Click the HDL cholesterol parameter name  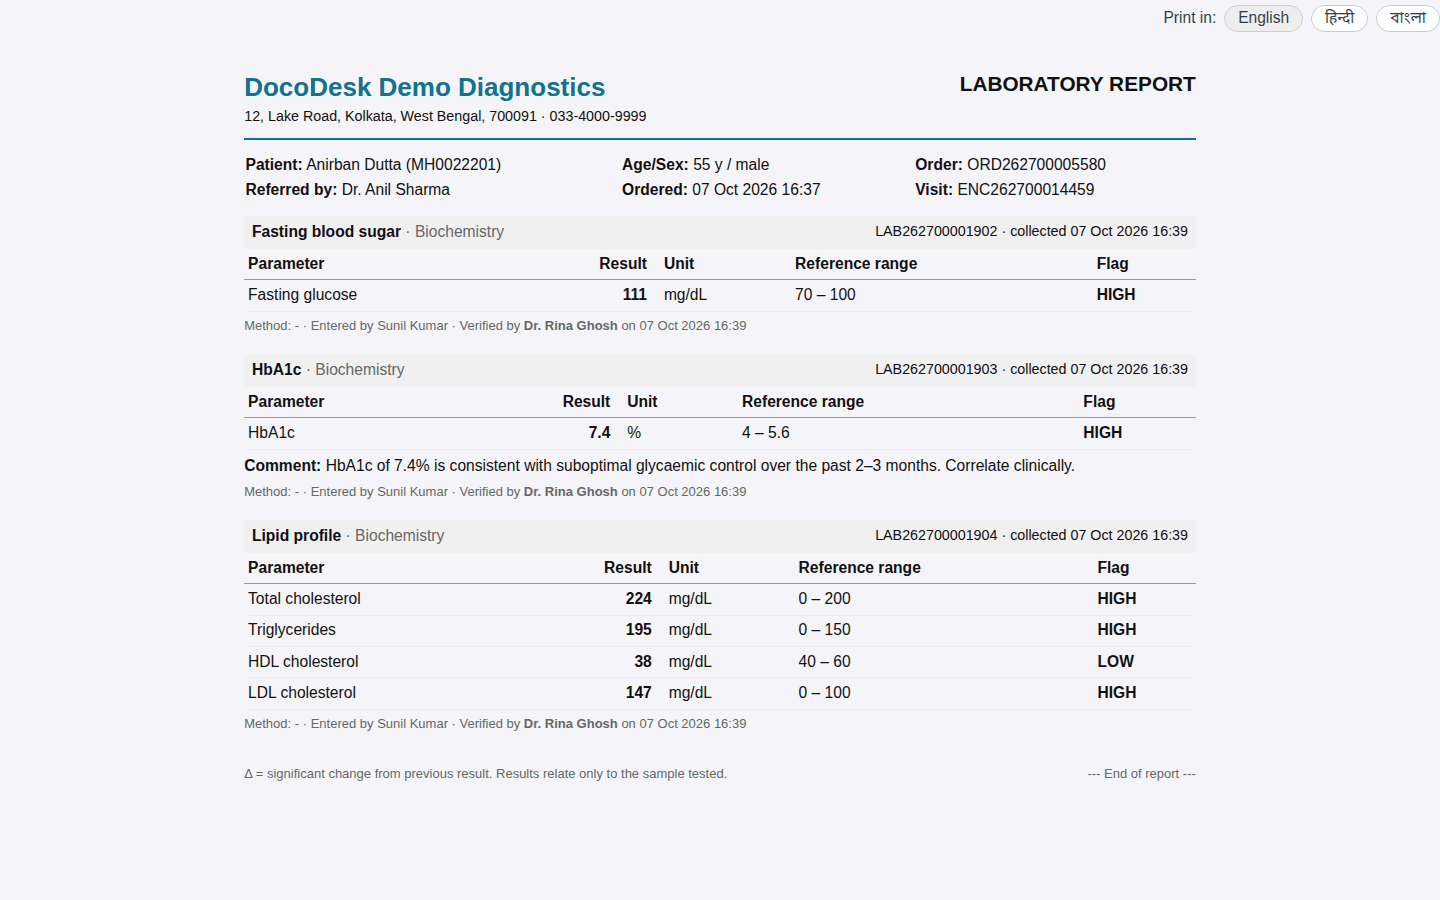[x=303, y=661]
